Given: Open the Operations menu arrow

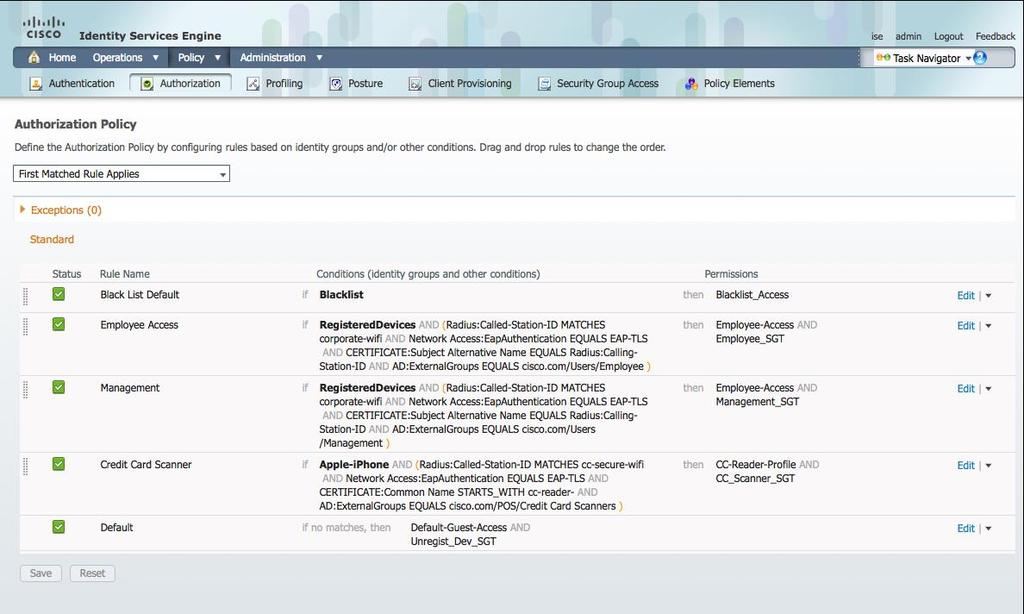Looking at the screenshot, I should [x=155, y=57].
